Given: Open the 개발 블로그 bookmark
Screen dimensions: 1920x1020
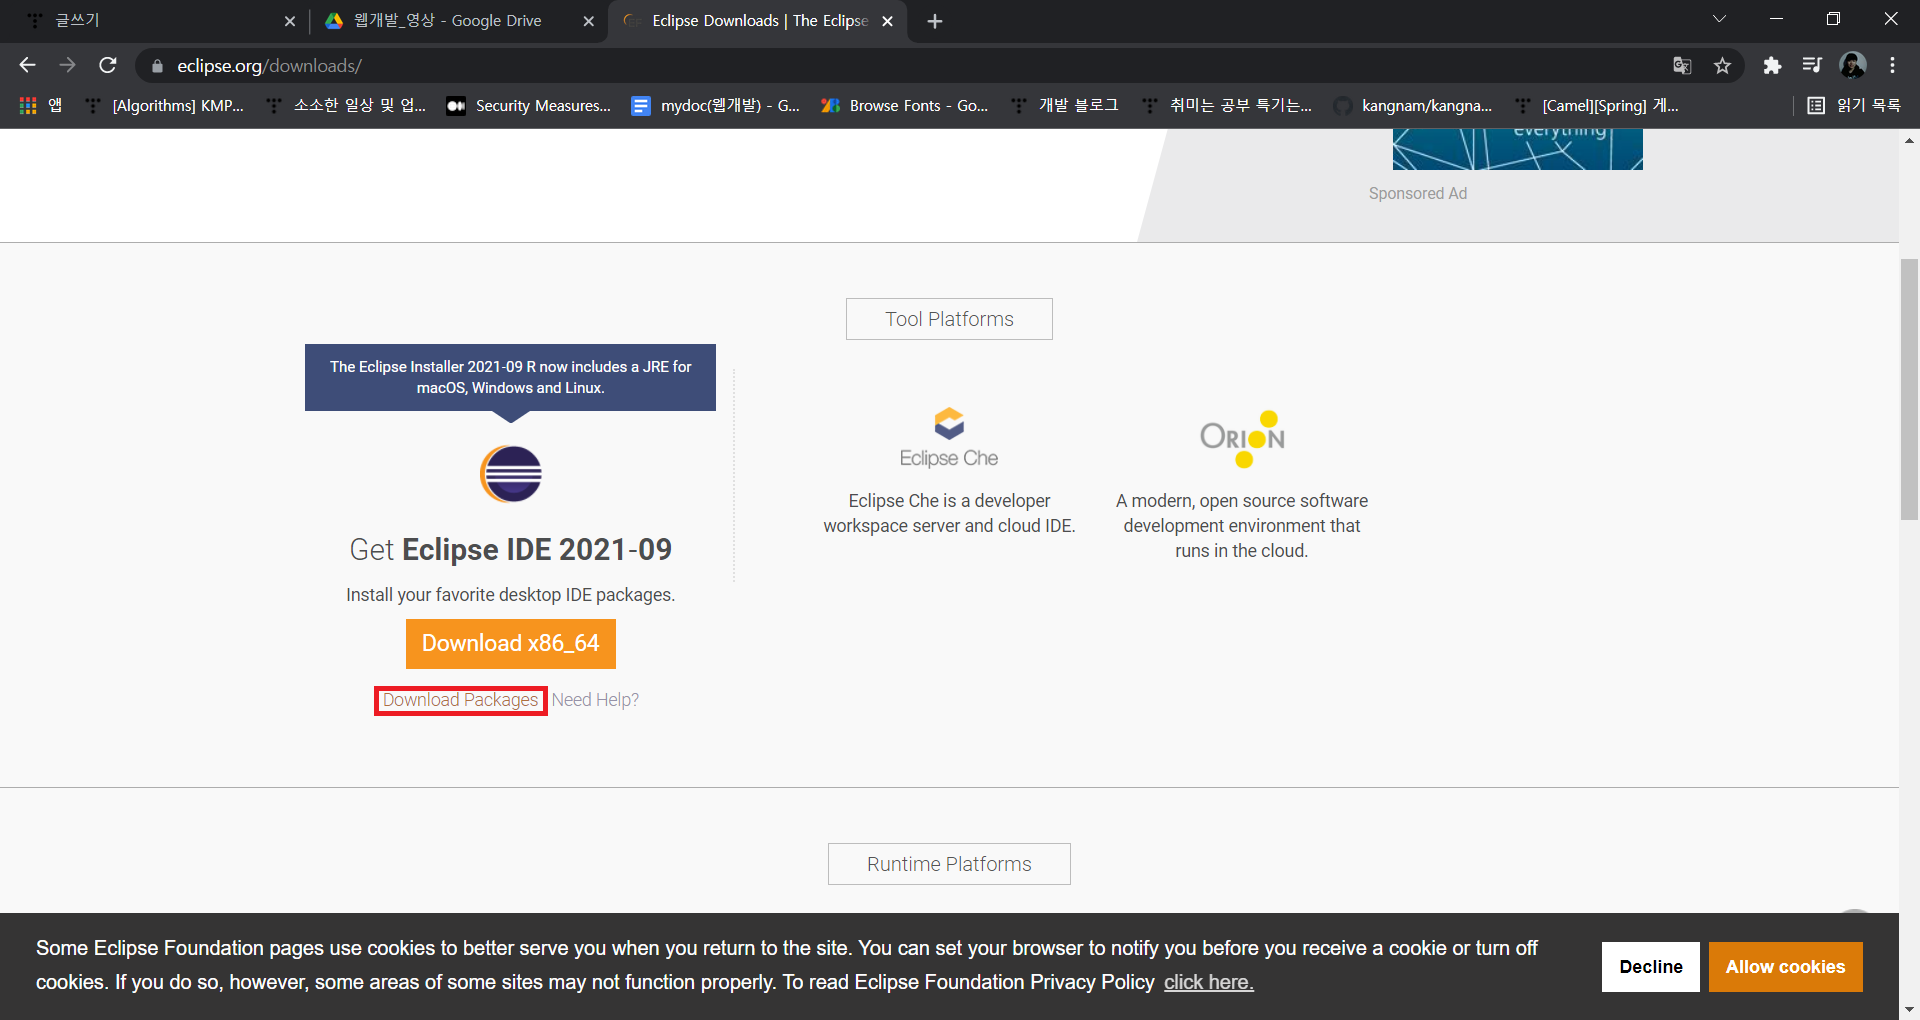Looking at the screenshot, I should (x=1064, y=105).
